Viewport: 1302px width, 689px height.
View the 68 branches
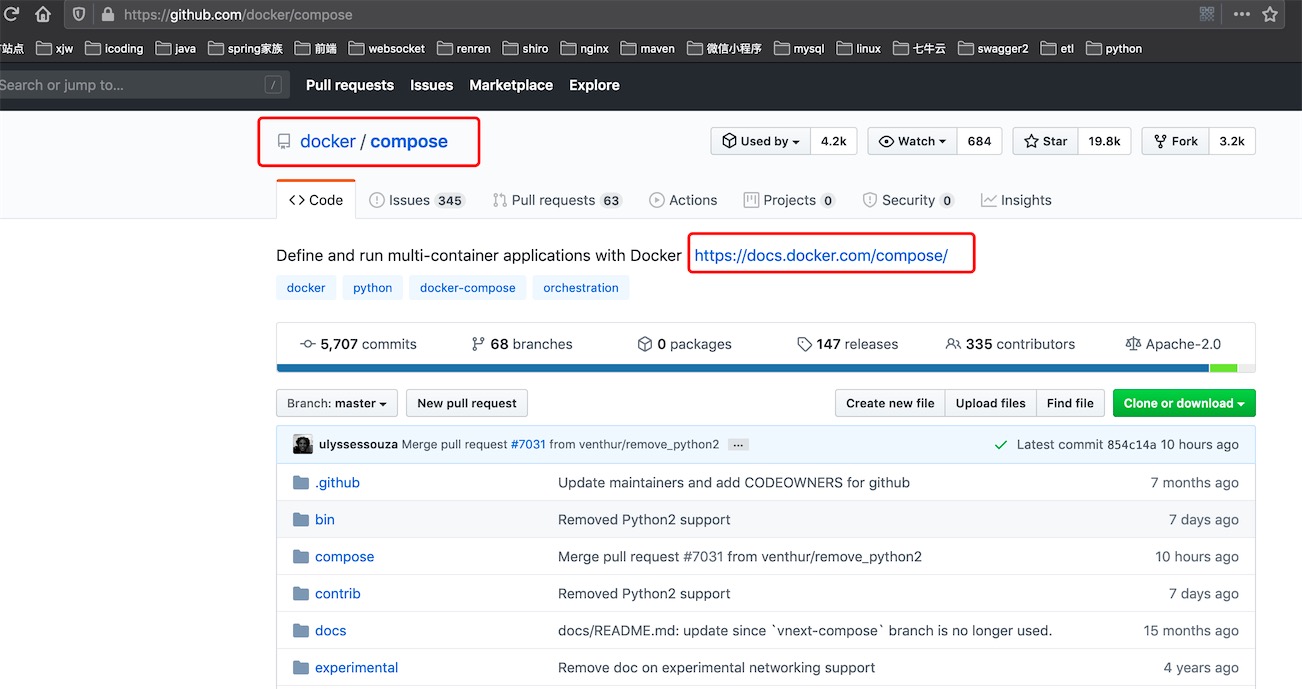pos(522,344)
